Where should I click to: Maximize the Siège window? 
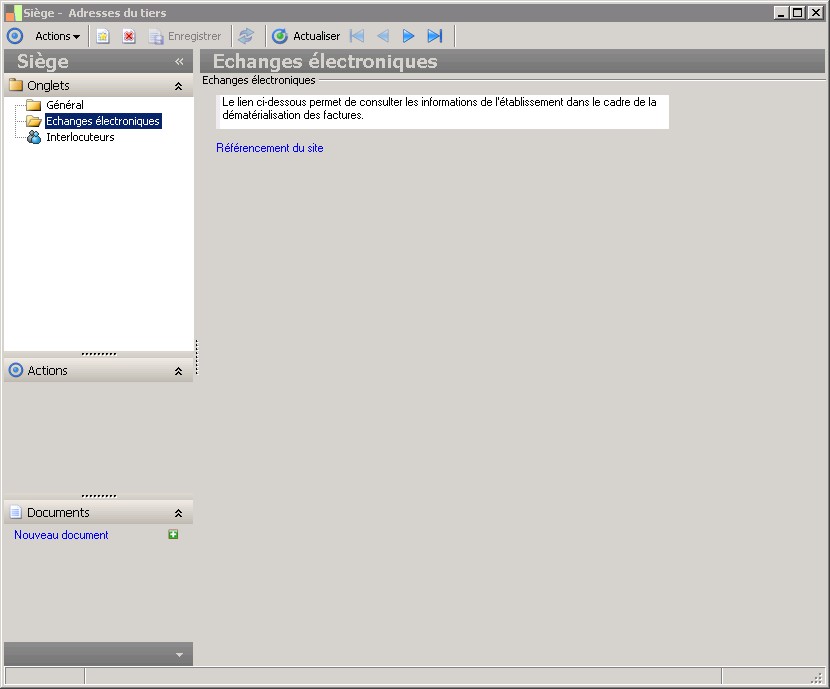point(798,12)
